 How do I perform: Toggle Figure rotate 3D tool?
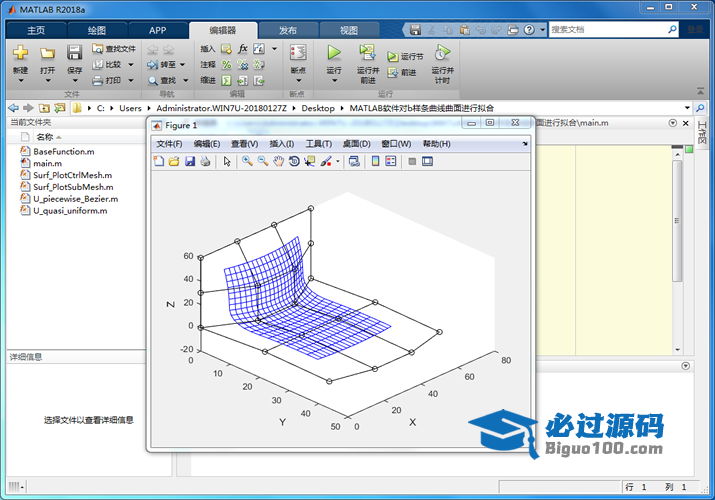tap(294, 161)
